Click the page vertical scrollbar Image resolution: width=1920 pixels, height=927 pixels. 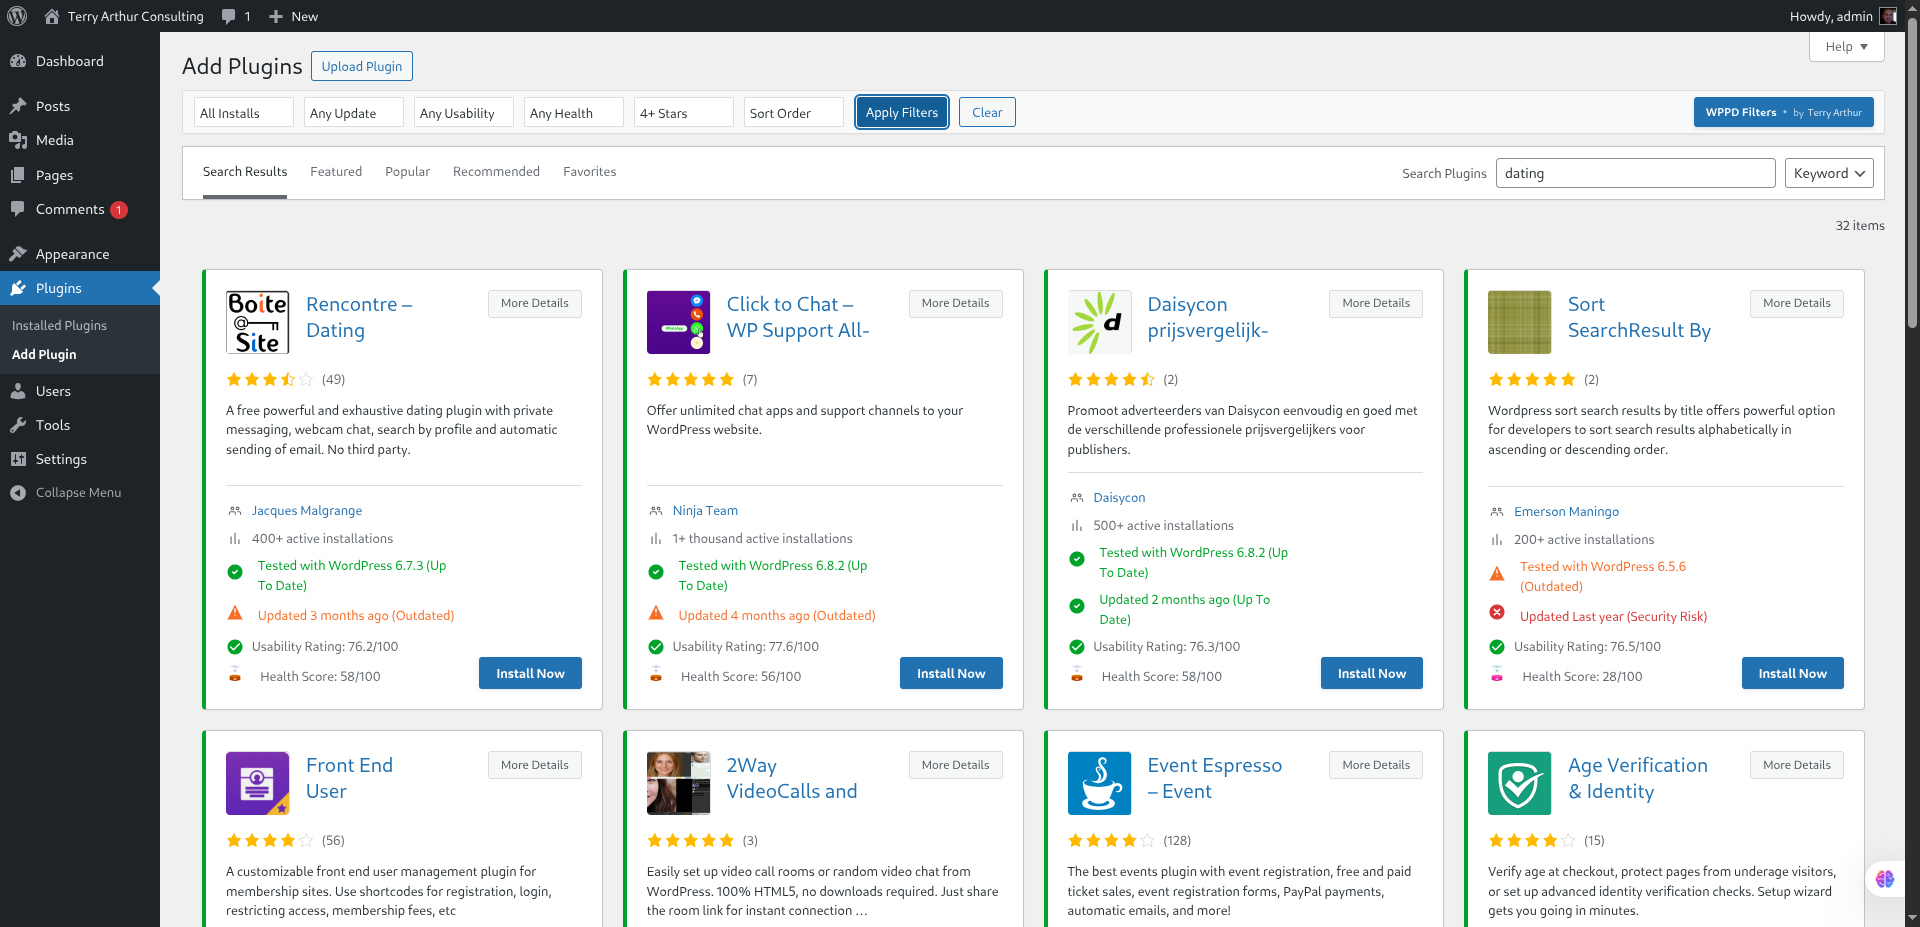(x=1913, y=171)
